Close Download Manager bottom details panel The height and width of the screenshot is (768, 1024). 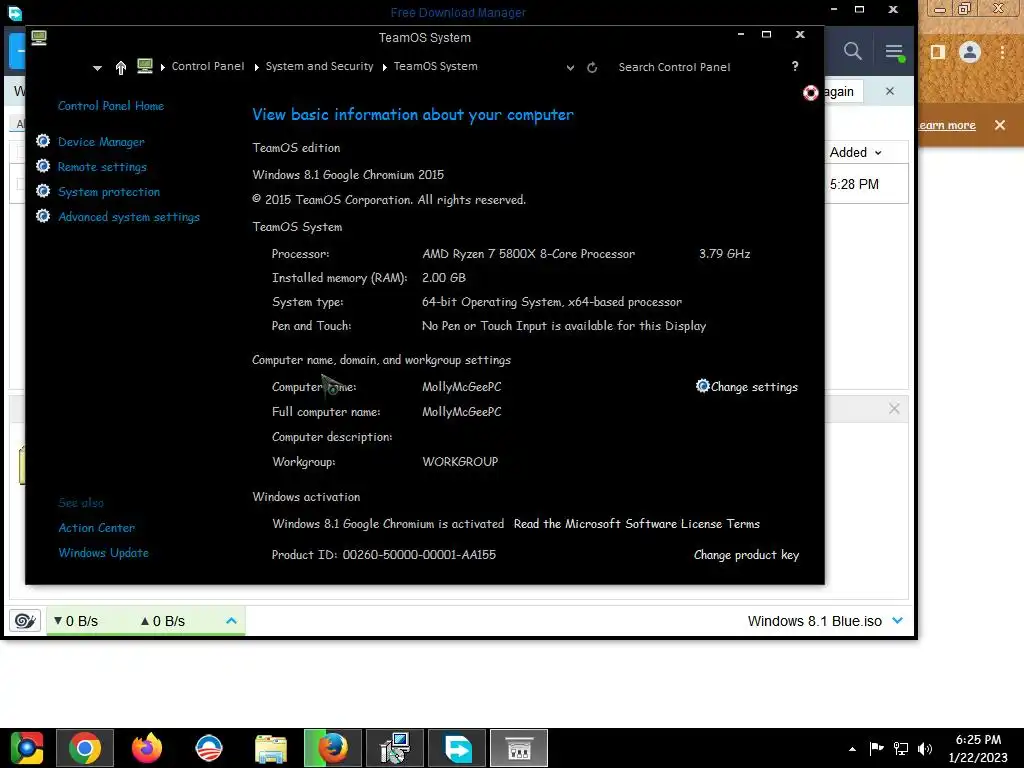[x=894, y=408]
